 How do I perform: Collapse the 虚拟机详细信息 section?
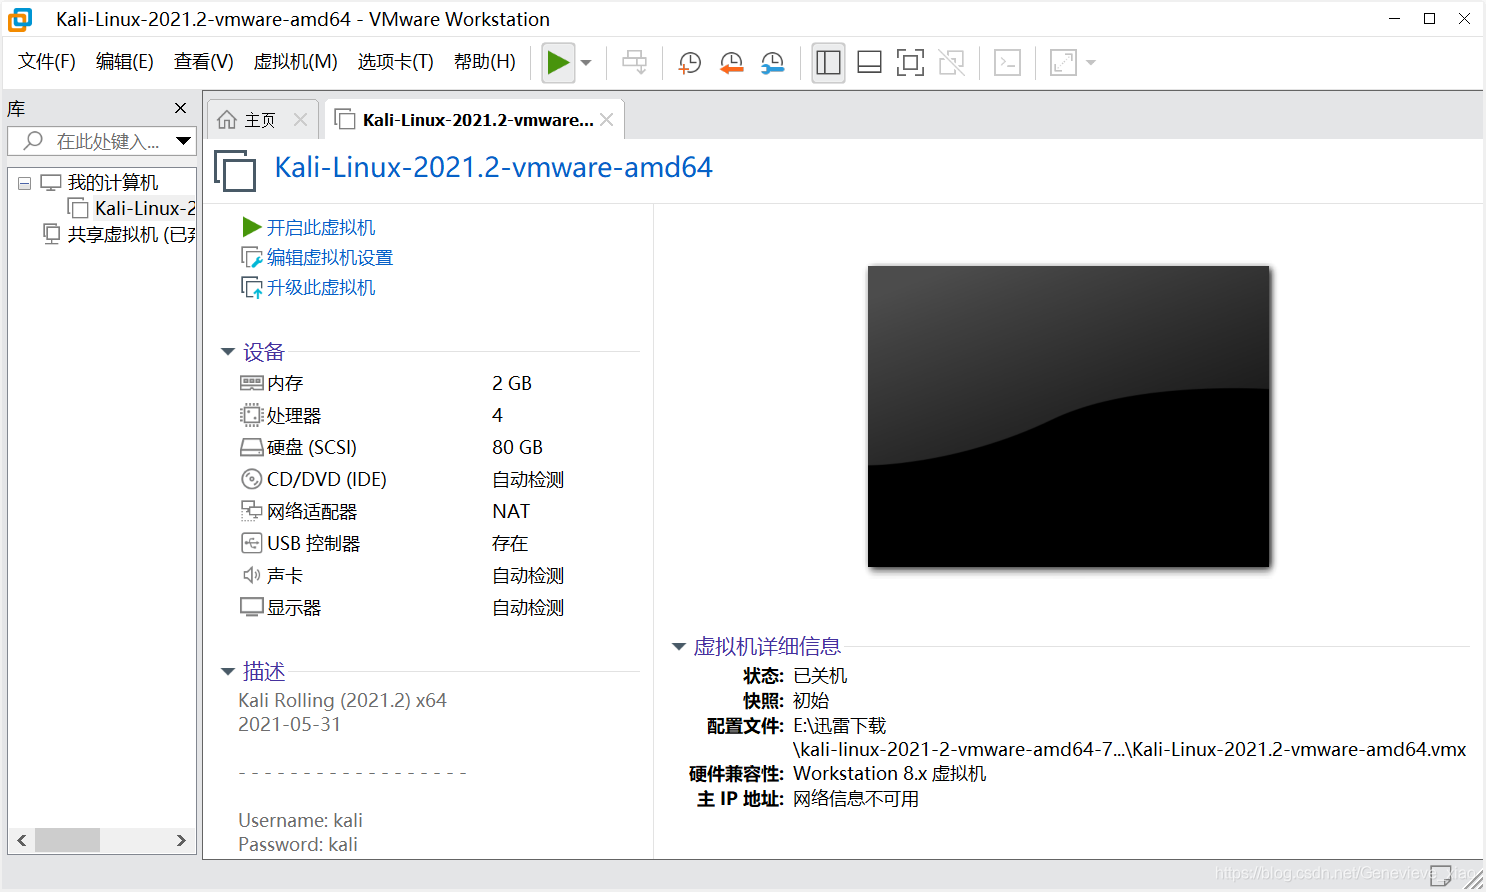(678, 646)
